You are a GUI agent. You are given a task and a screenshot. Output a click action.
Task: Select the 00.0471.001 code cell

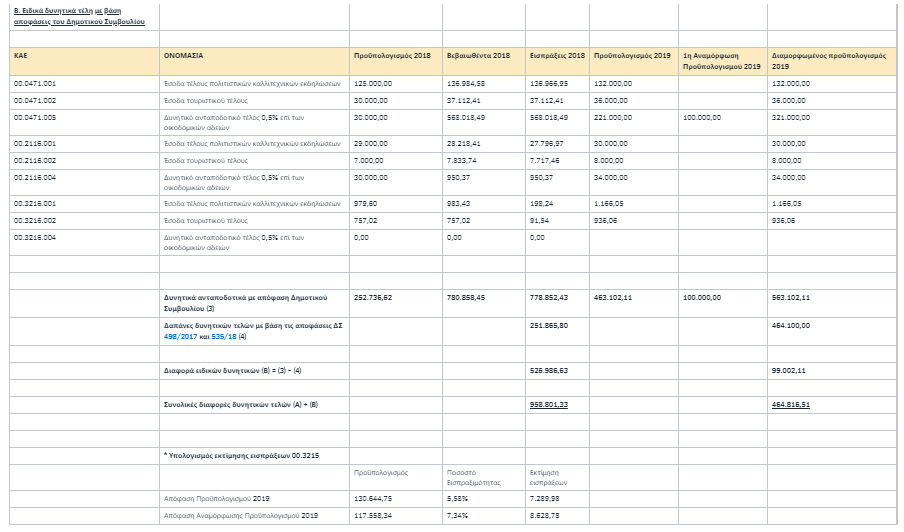pyautogui.click(x=35, y=83)
